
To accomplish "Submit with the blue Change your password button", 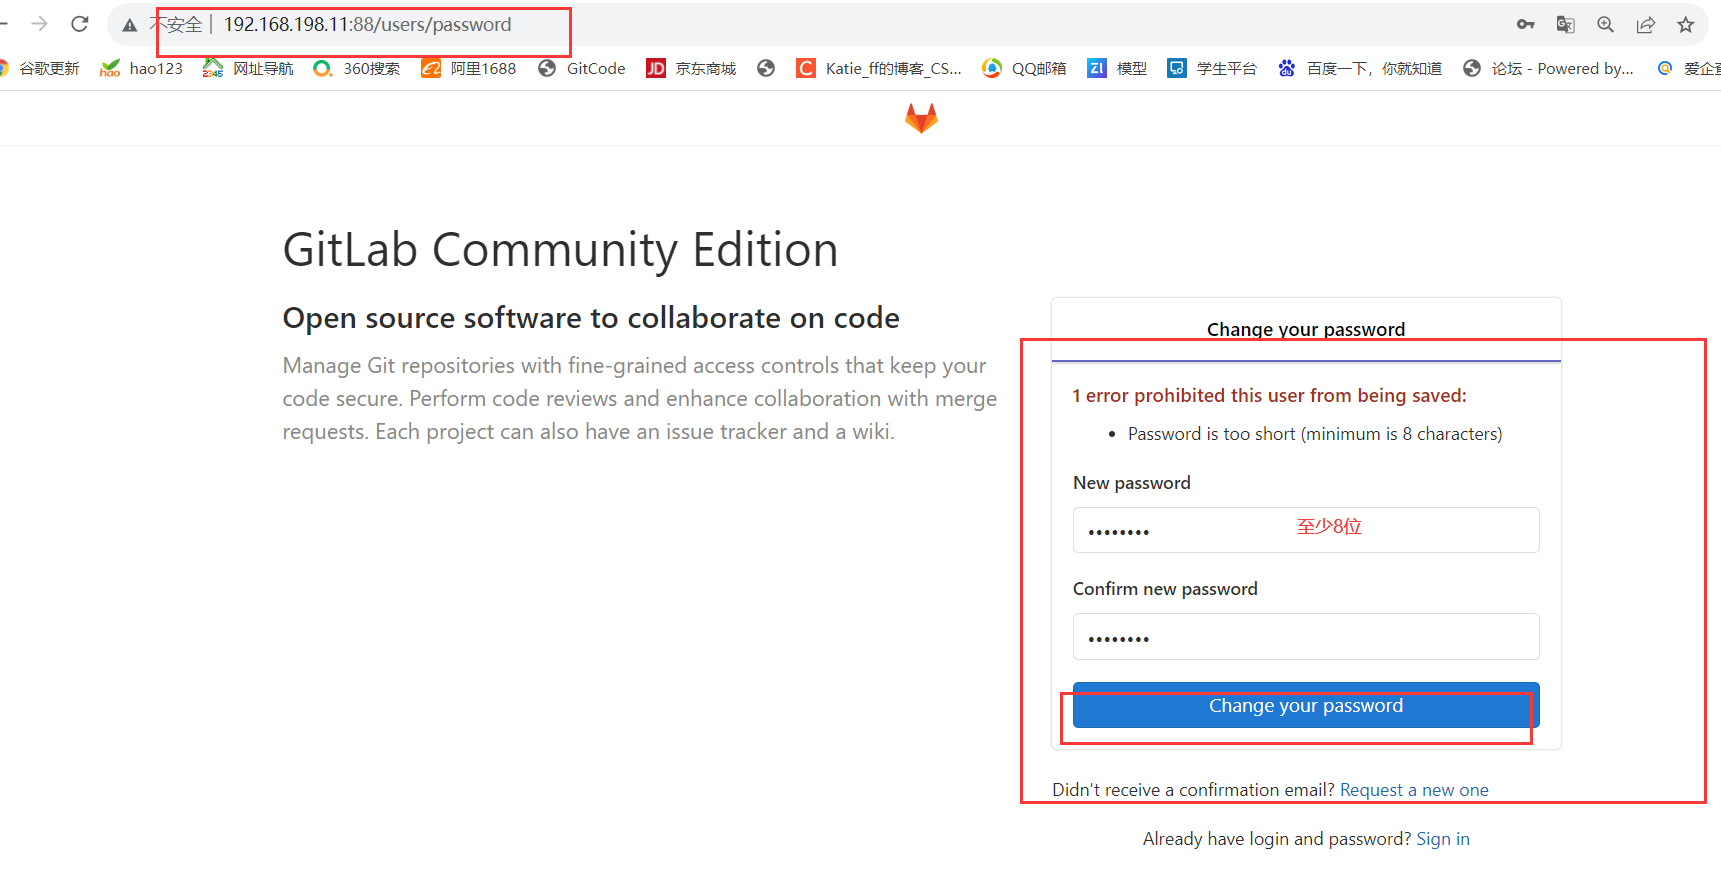I will coord(1306,705).
